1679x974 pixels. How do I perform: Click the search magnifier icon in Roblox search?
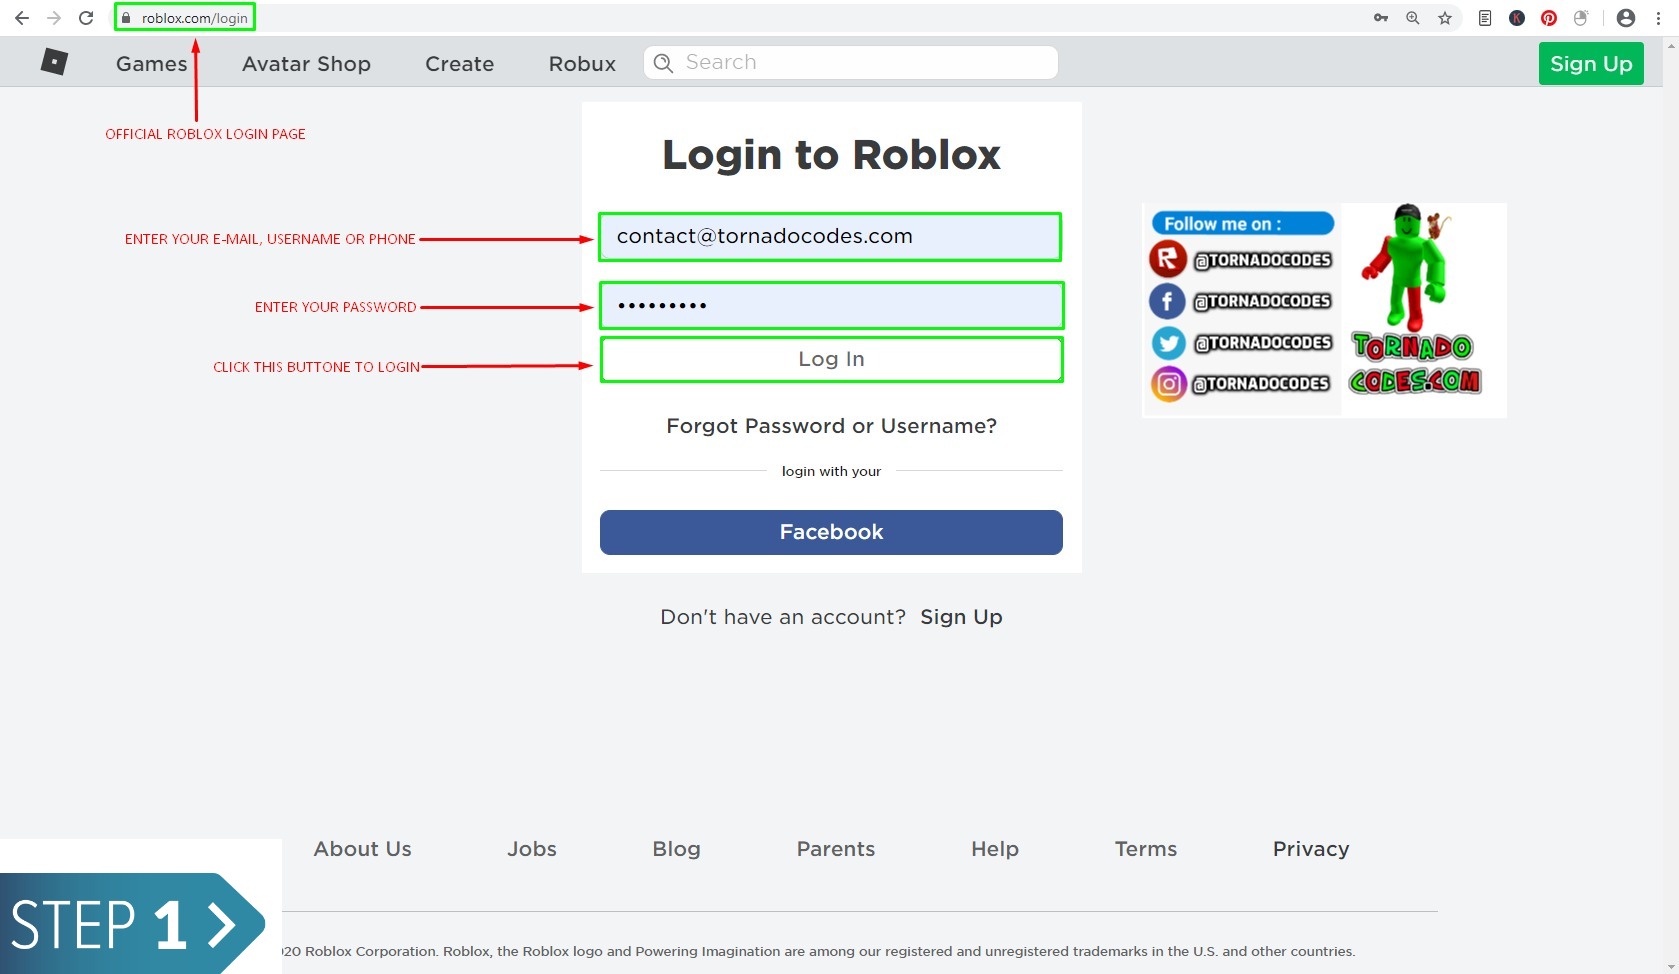coord(663,63)
